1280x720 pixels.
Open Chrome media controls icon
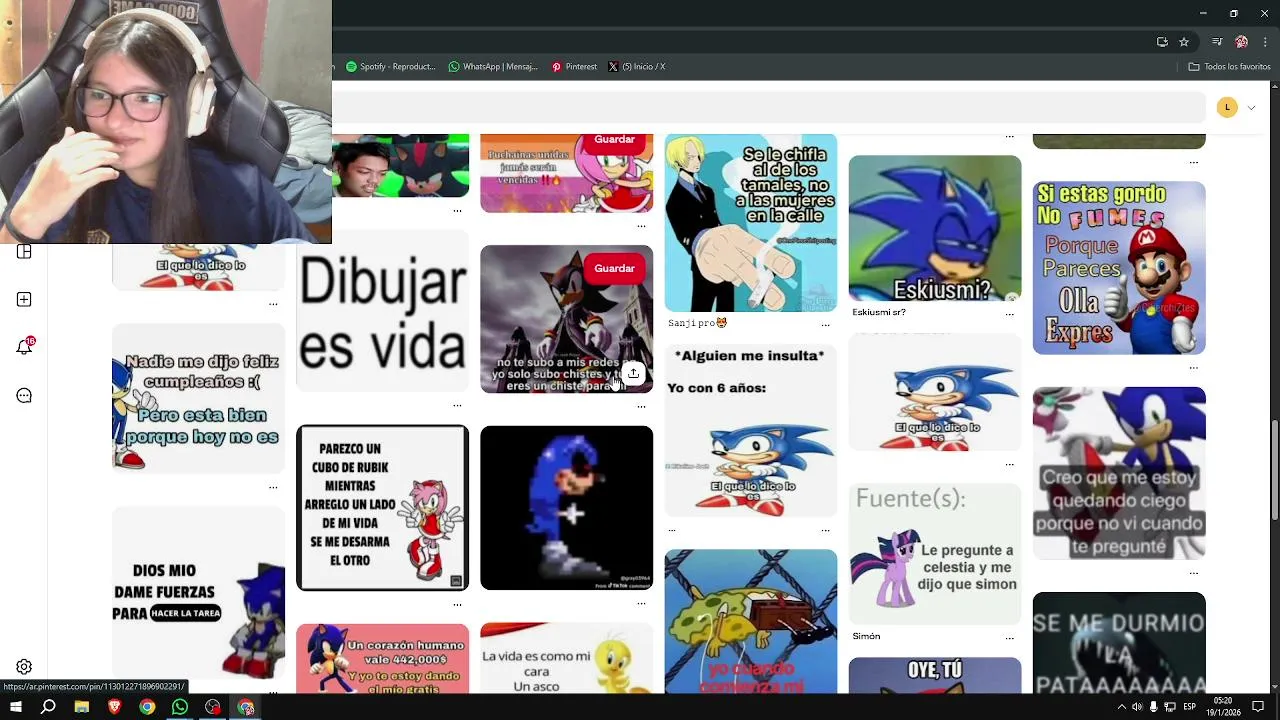pyautogui.click(x=1217, y=42)
